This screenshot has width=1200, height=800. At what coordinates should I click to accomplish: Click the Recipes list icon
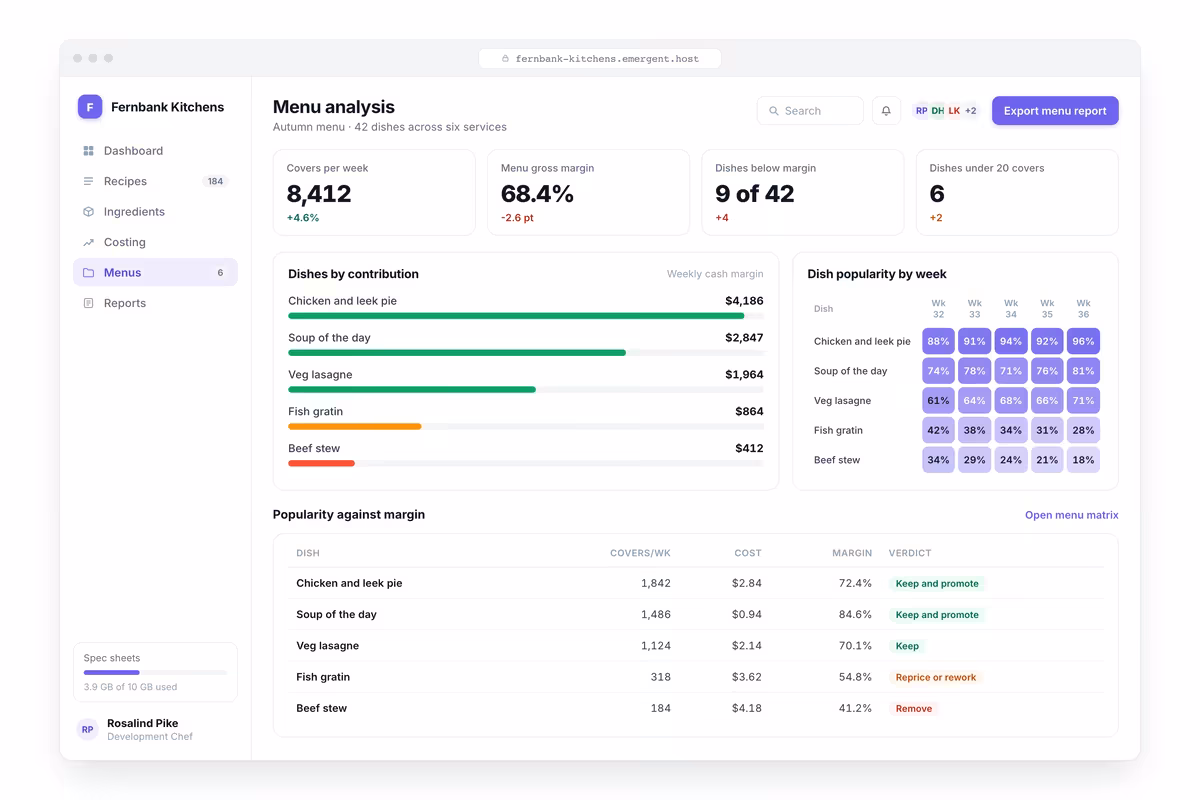coord(88,181)
